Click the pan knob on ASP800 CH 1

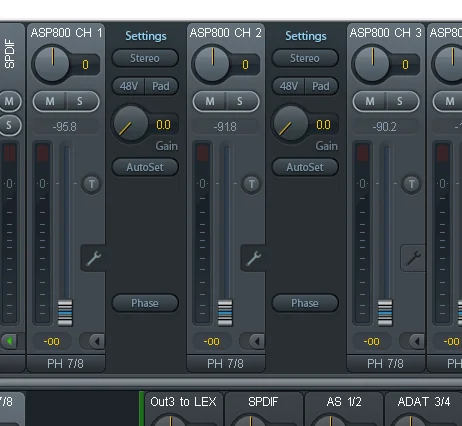52,63
